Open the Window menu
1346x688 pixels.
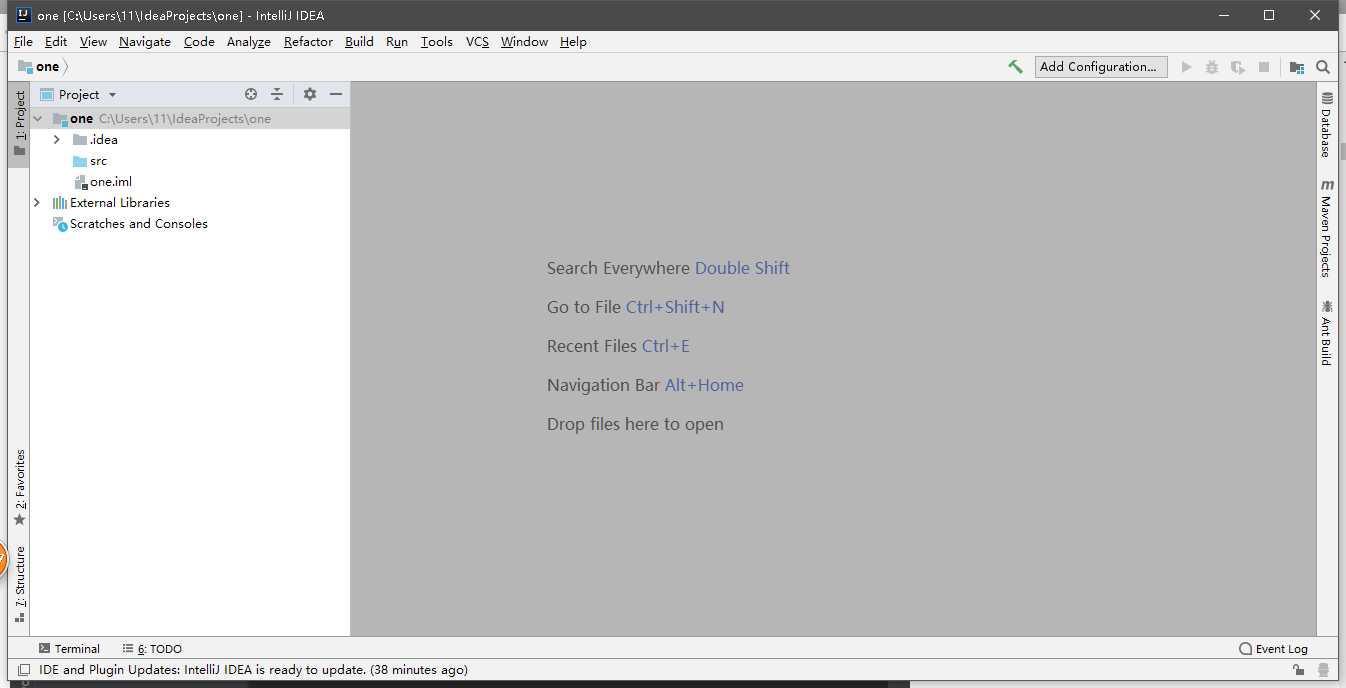525,42
